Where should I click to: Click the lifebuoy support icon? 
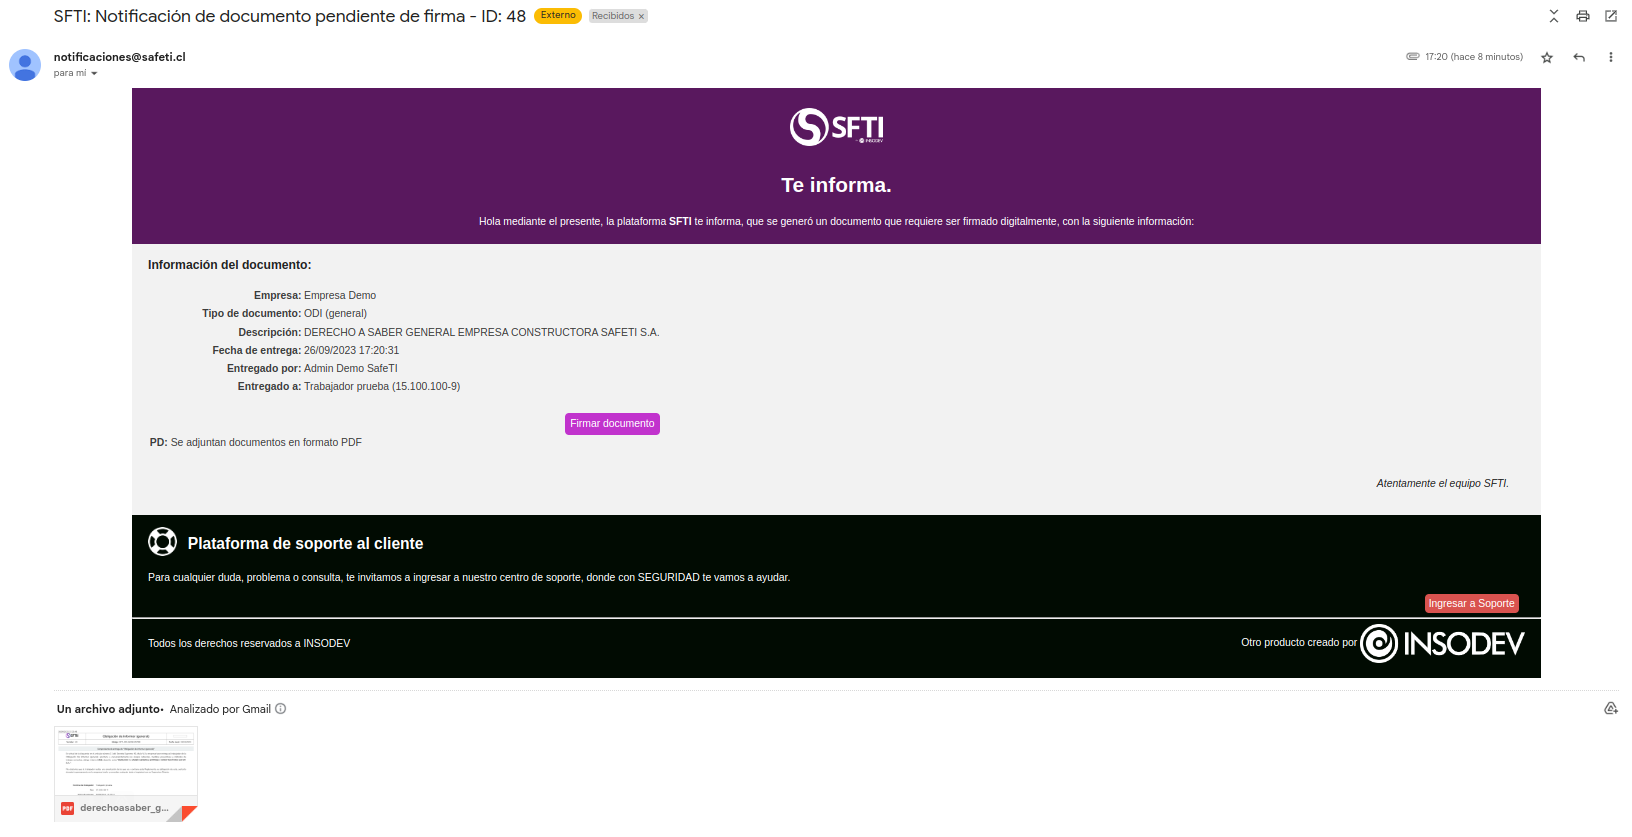(x=162, y=542)
